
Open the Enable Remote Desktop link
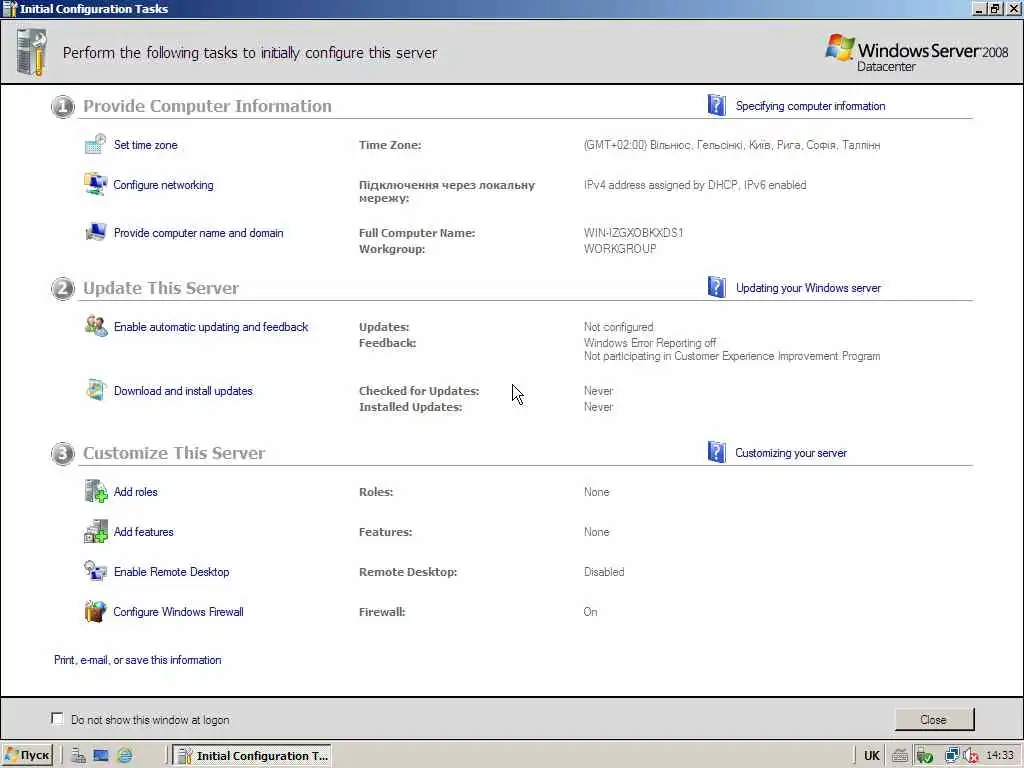171,571
